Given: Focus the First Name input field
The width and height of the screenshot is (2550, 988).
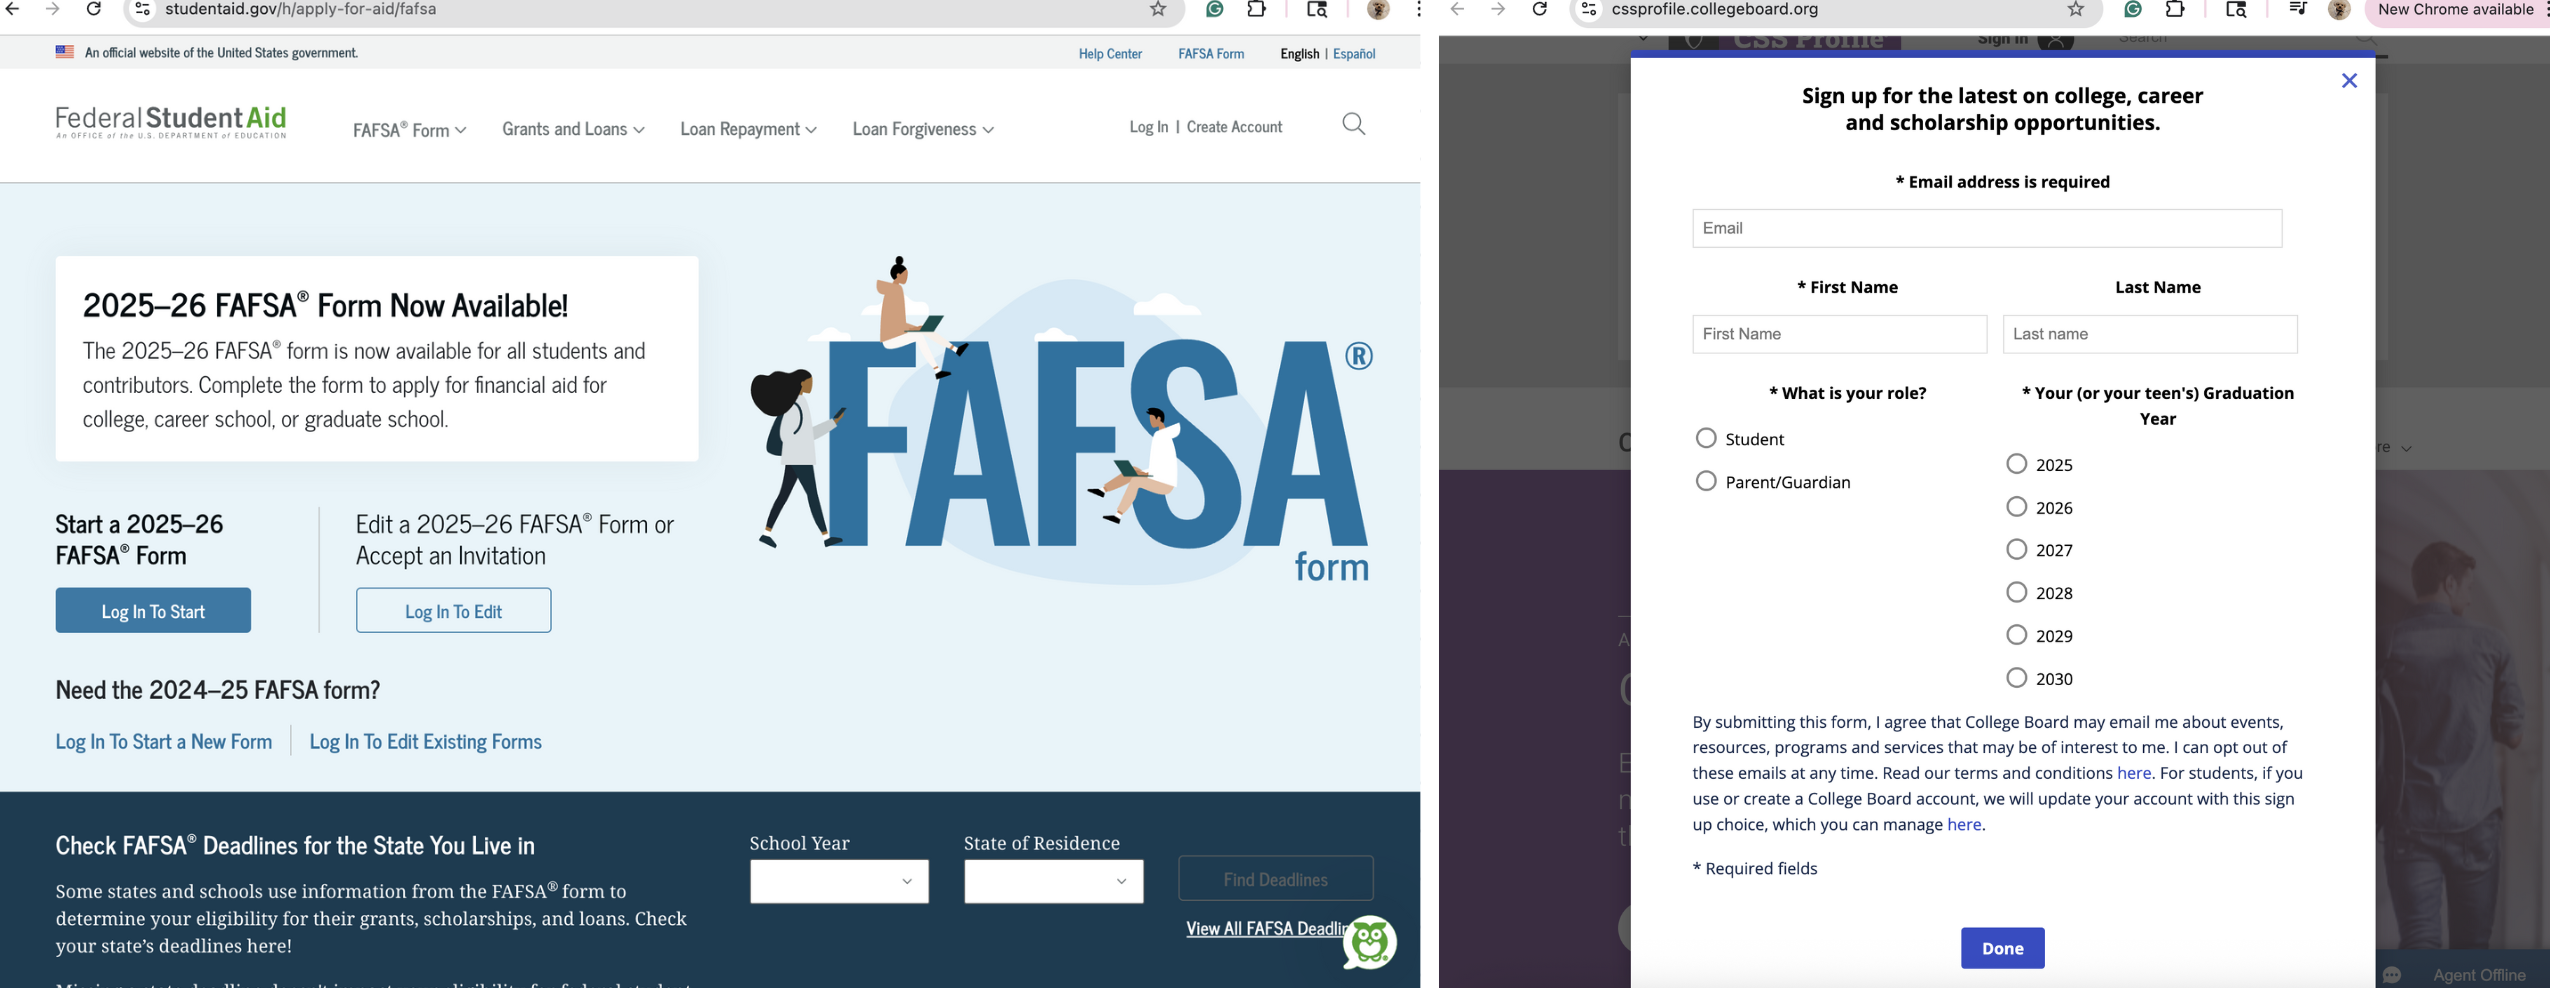Looking at the screenshot, I should pos(1839,334).
